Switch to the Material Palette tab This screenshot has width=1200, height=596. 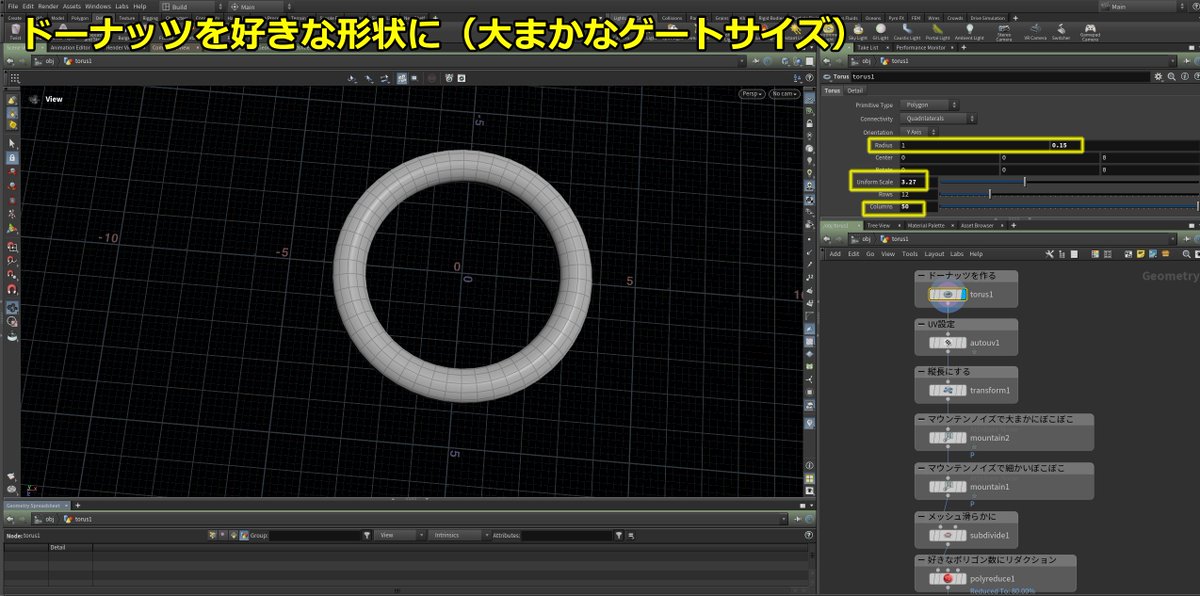tap(926, 225)
